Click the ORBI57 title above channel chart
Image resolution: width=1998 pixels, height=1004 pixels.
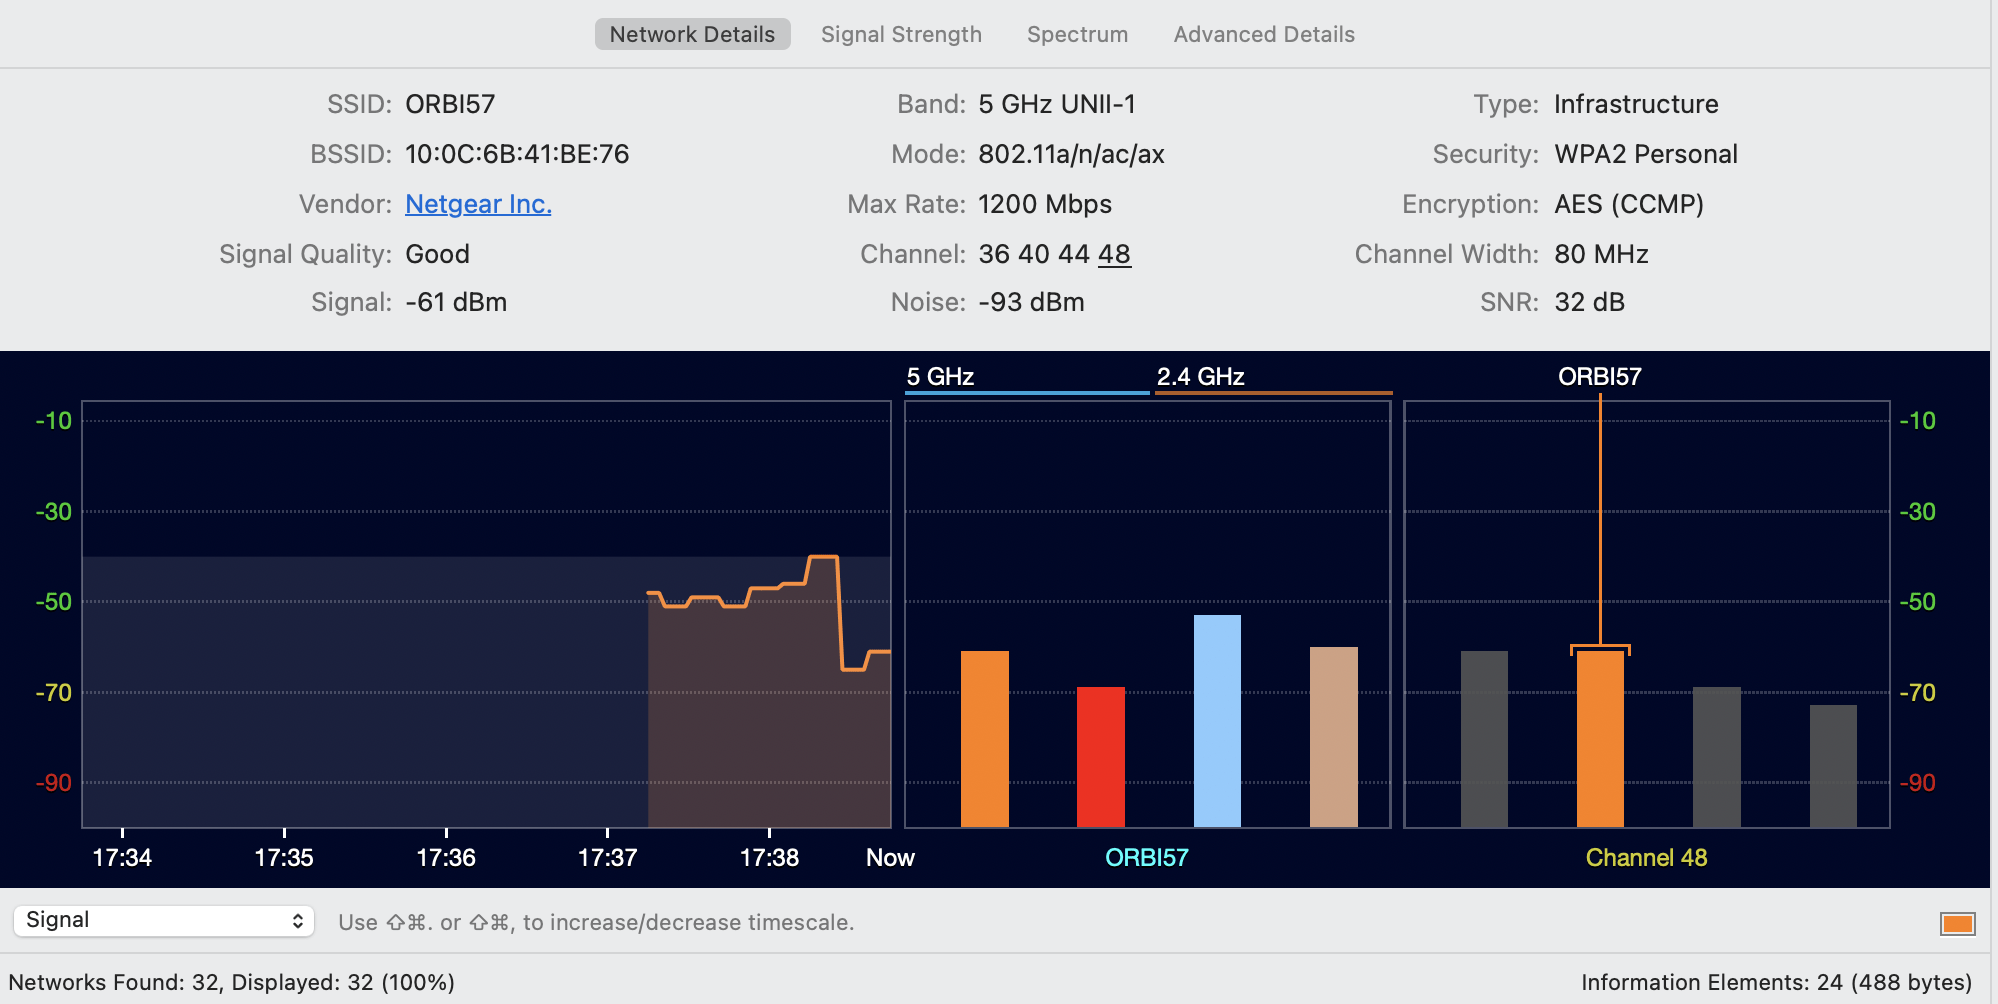(x=1601, y=376)
